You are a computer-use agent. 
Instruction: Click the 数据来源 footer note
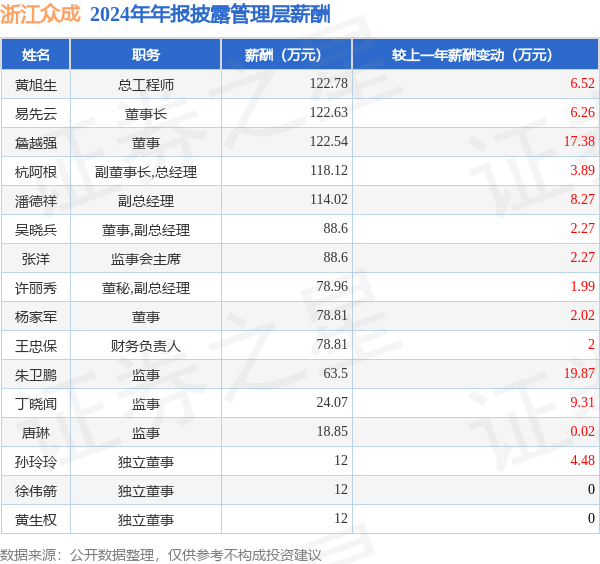(x=161, y=555)
